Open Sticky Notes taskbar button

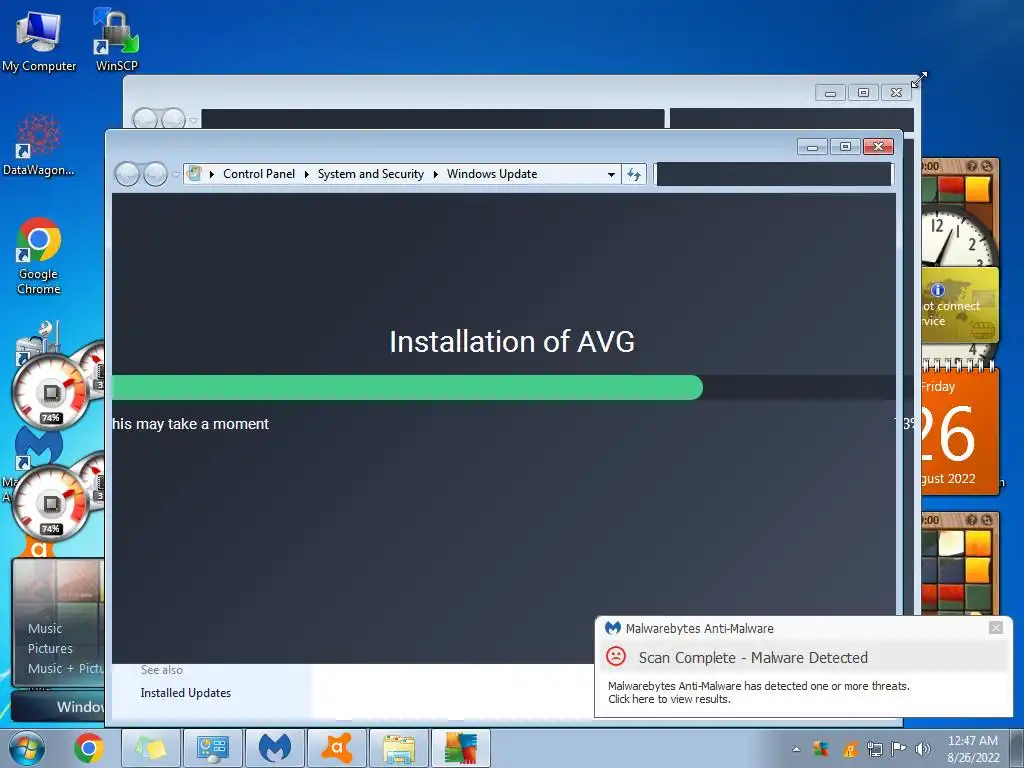click(150, 748)
